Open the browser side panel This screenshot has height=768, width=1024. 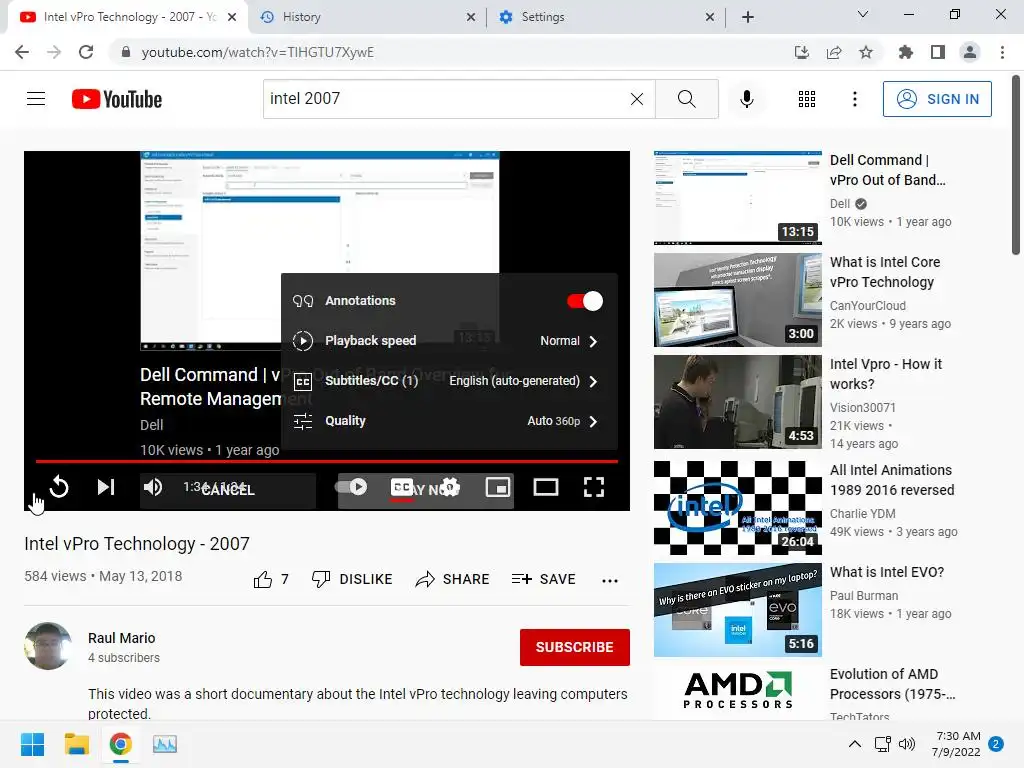(937, 52)
